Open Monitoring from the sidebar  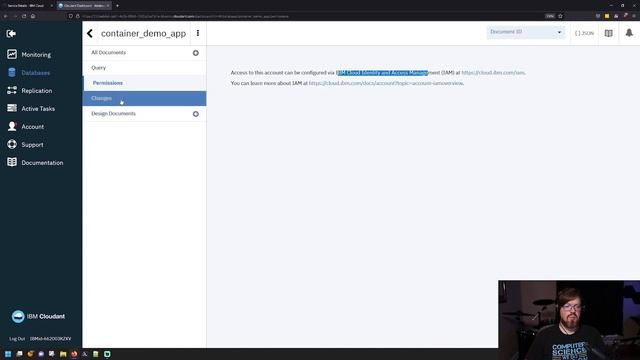click(36, 55)
